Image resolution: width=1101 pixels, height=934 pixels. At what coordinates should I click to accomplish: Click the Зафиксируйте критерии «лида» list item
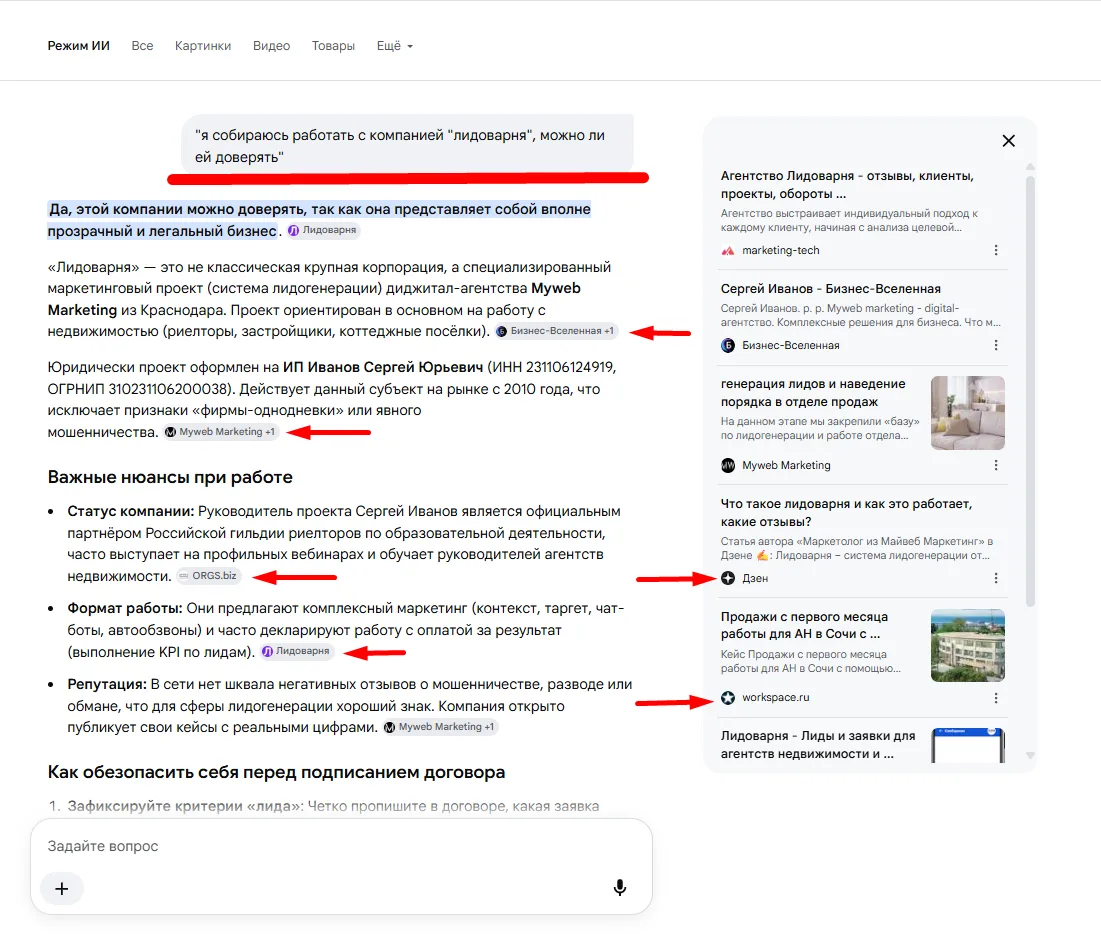[x=333, y=806]
